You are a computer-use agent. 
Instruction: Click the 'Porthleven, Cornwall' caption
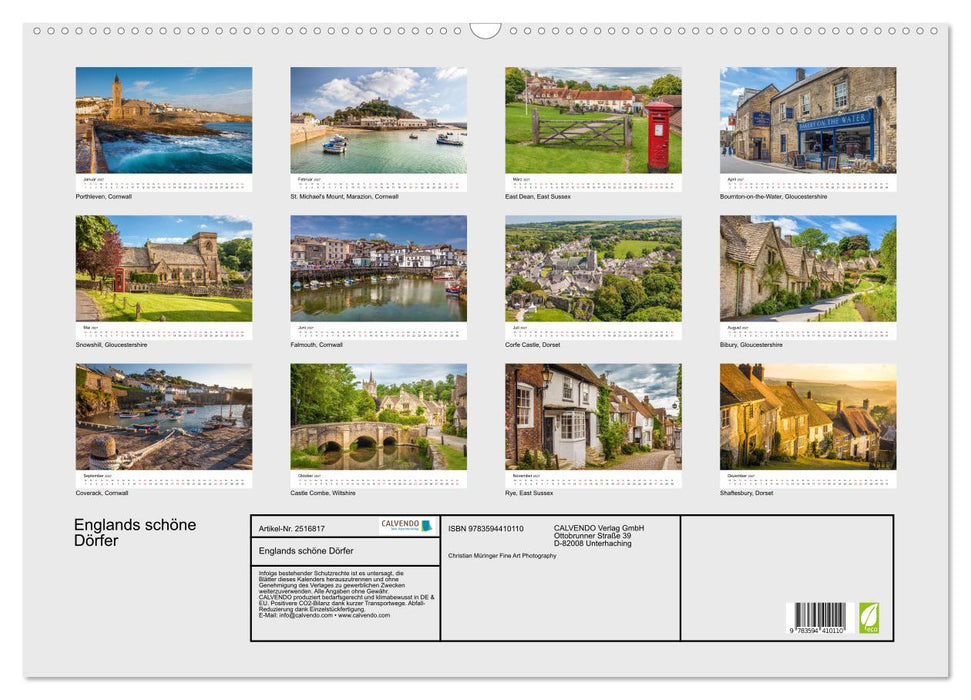click(x=103, y=196)
